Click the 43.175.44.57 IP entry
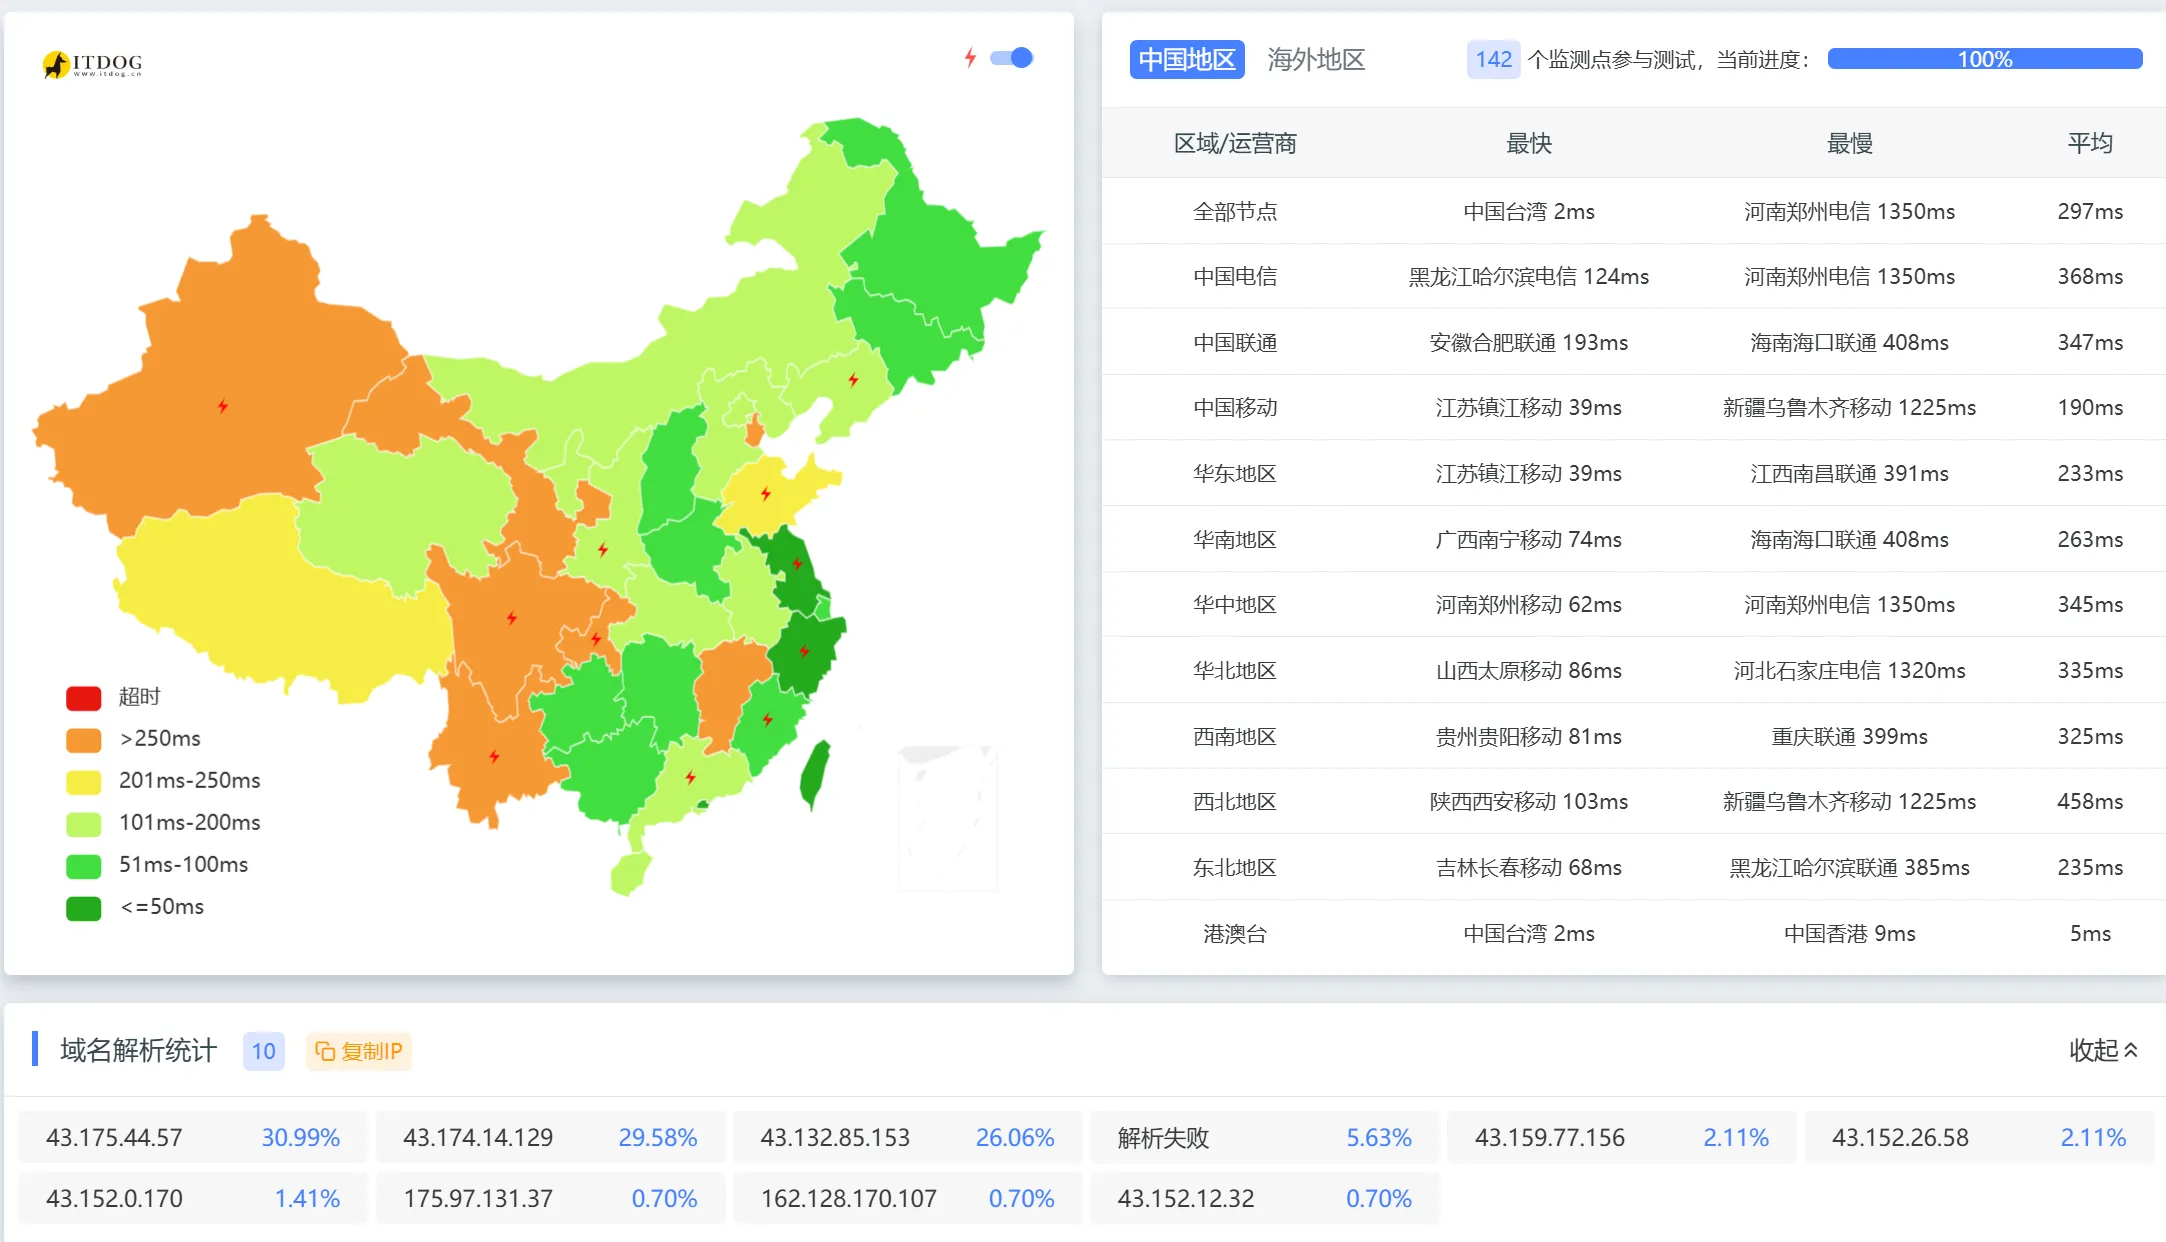 click(x=114, y=1138)
